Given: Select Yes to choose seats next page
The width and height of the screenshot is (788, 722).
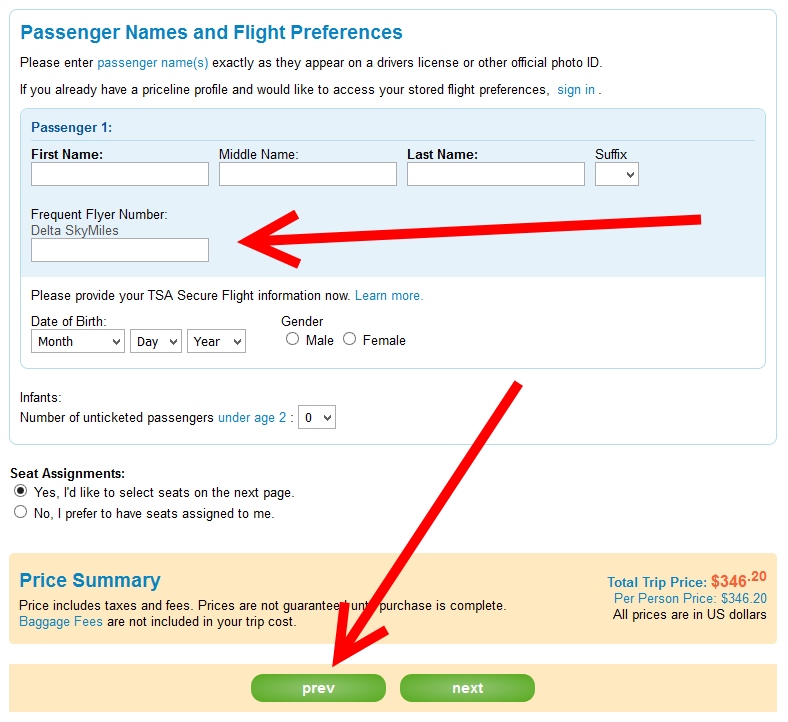Looking at the screenshot, I should (21, 492).
